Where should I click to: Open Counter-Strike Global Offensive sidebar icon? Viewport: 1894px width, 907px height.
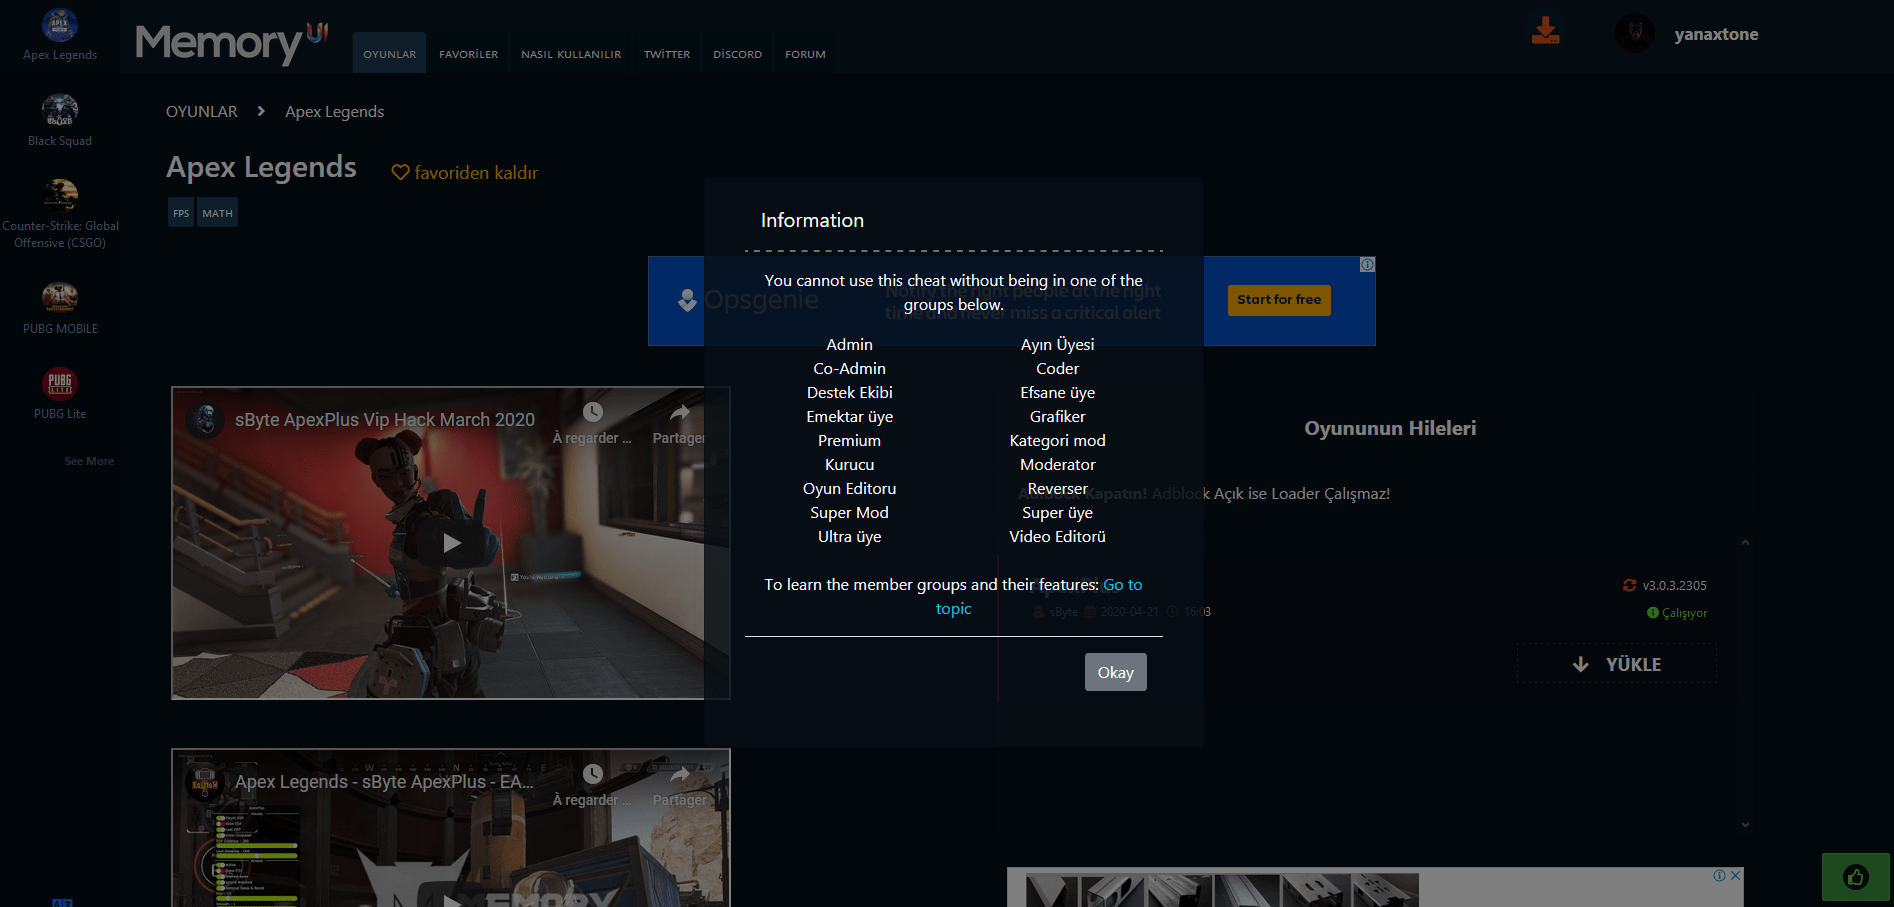[x=60, y=195]
